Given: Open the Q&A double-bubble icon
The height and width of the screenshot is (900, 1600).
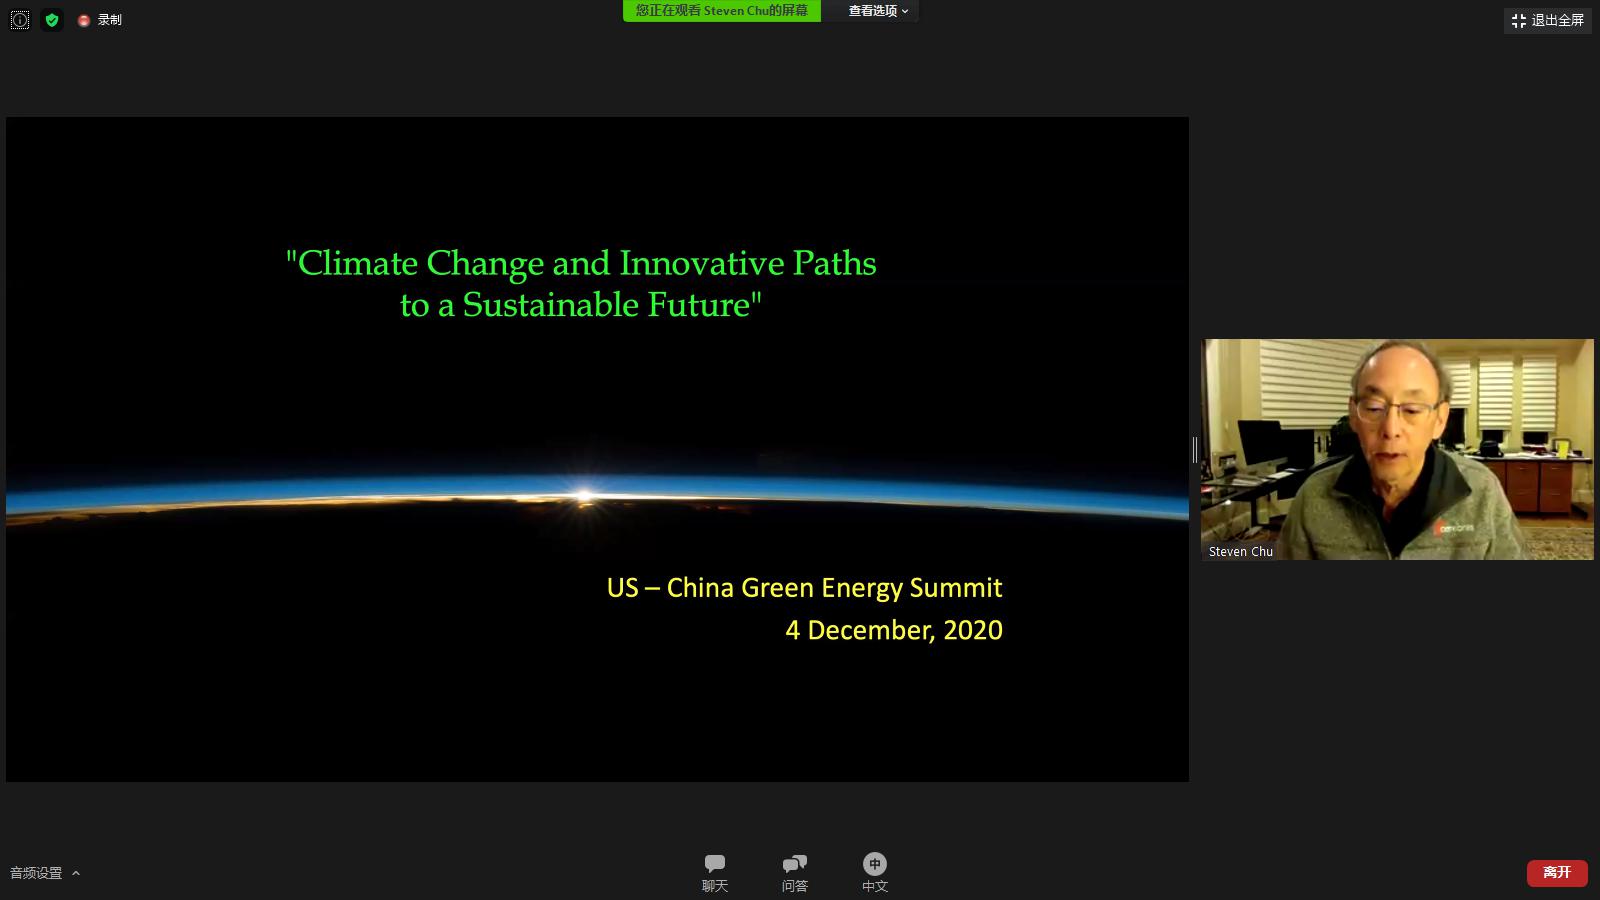Looking at the screenshot, I should [794, 863].
